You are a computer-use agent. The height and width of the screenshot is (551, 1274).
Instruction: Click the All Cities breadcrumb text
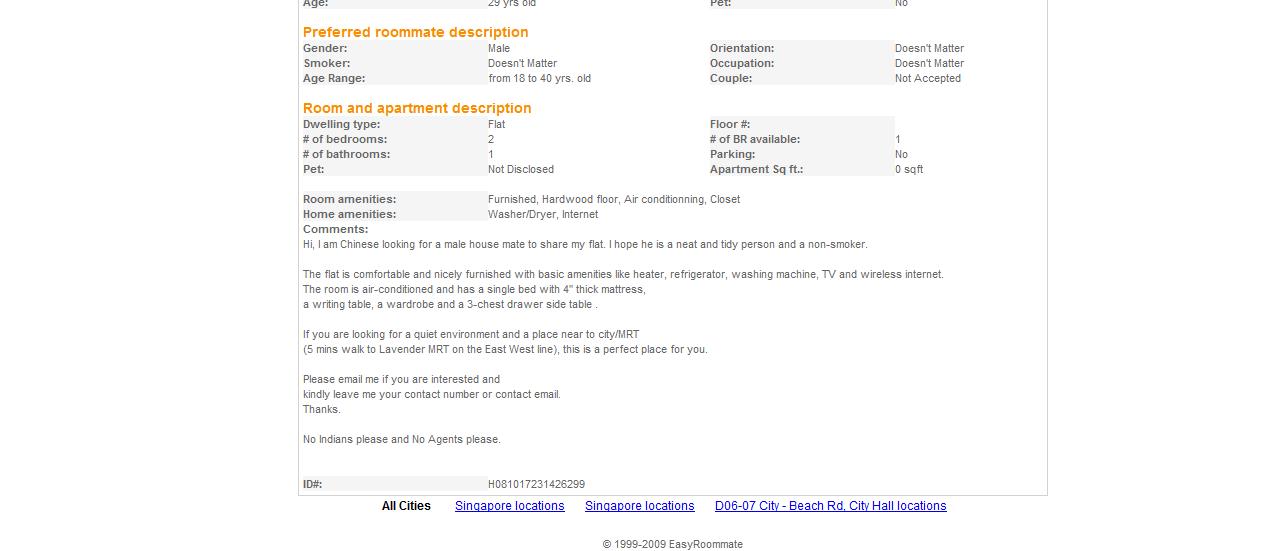click(406, 506)
